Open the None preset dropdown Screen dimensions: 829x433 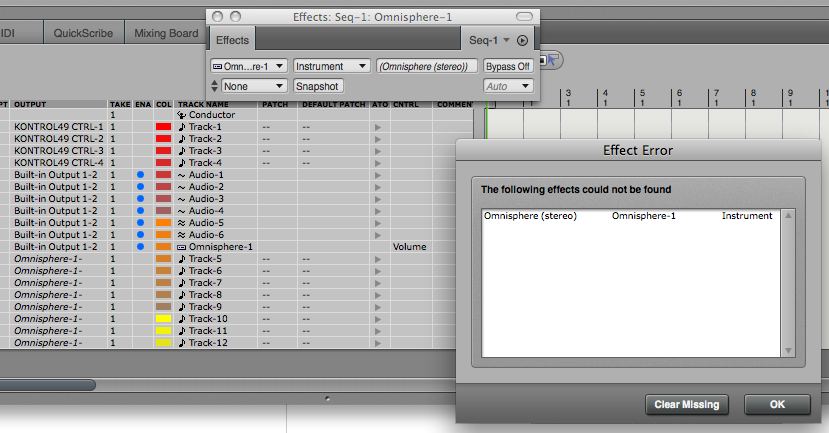pos(254,86)
